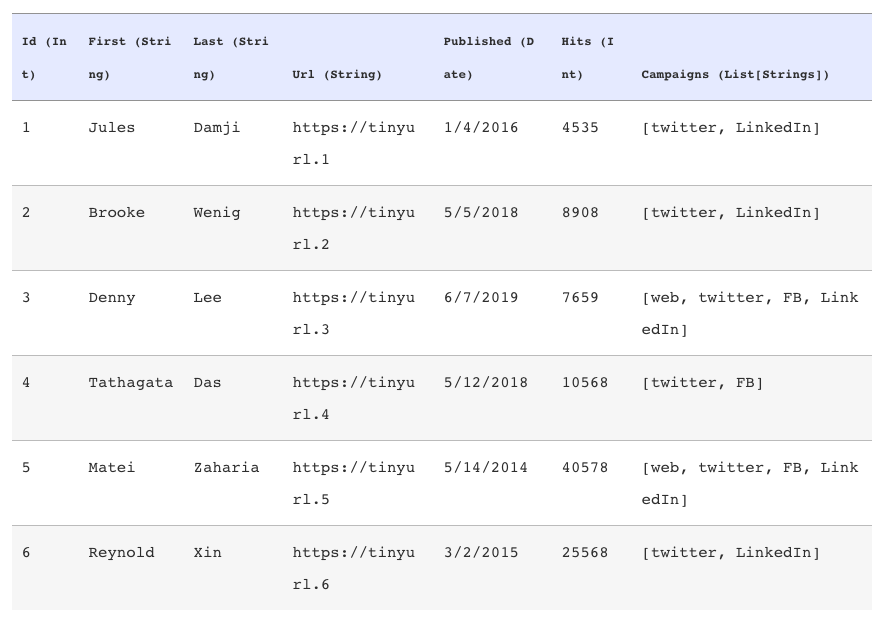Image resolution: width=894 pixels, height=620 pixels.
Task: Select the published date 6/7/2019
Action: (x=481, y=298)
